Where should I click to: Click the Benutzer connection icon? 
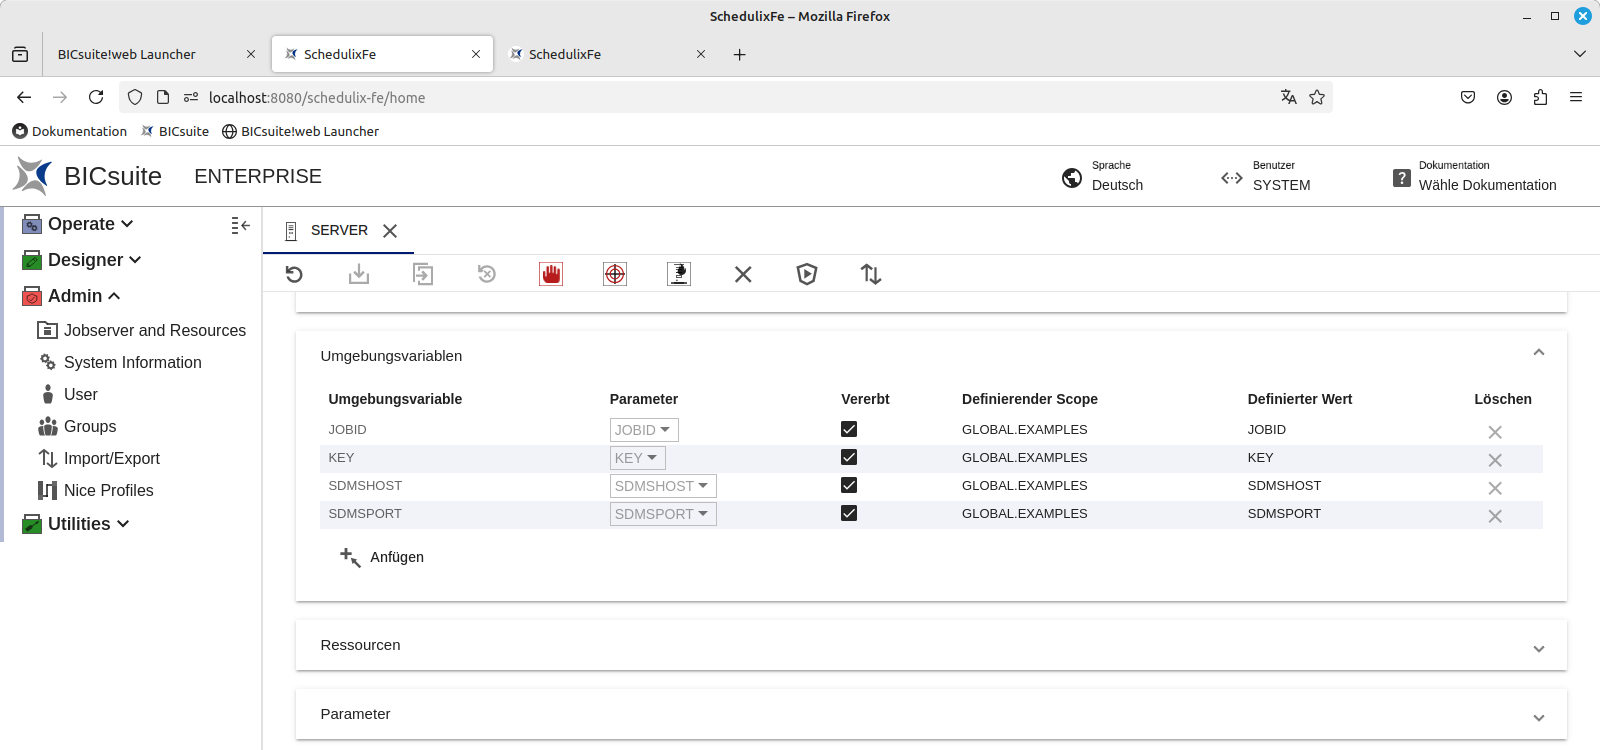(1232, 178)
